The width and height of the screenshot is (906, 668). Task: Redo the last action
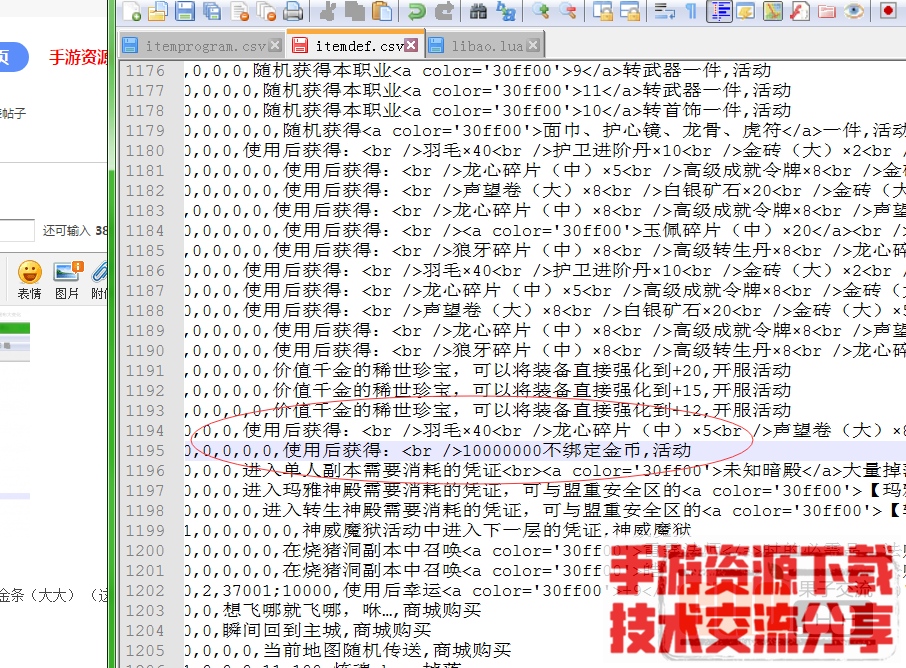pos(443,13)
